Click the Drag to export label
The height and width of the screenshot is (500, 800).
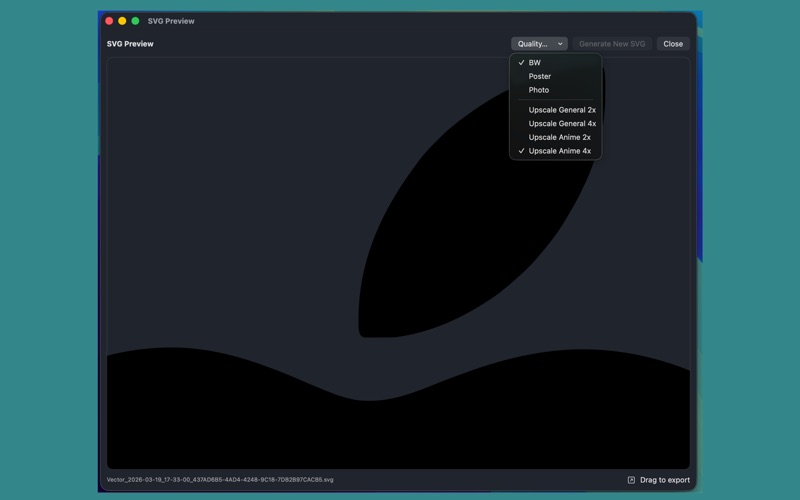point(665,480)
